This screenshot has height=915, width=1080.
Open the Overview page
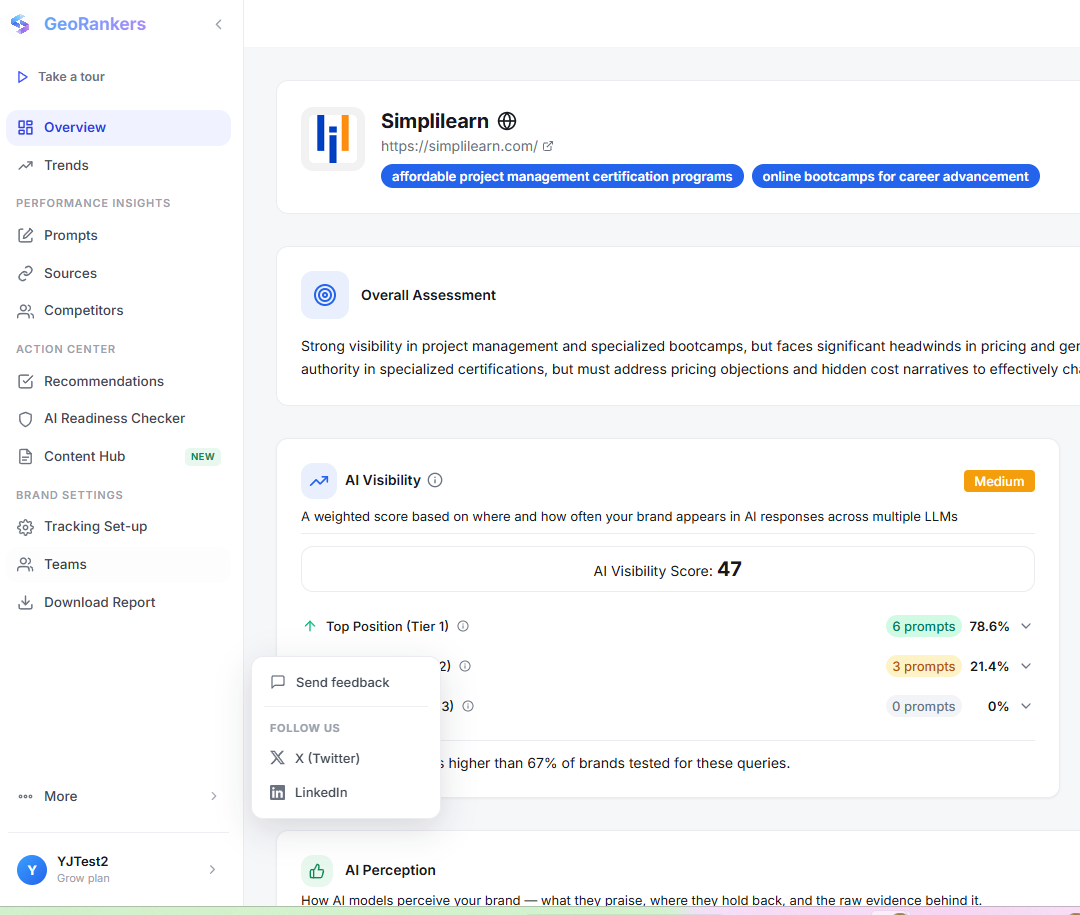coord(118,127)
